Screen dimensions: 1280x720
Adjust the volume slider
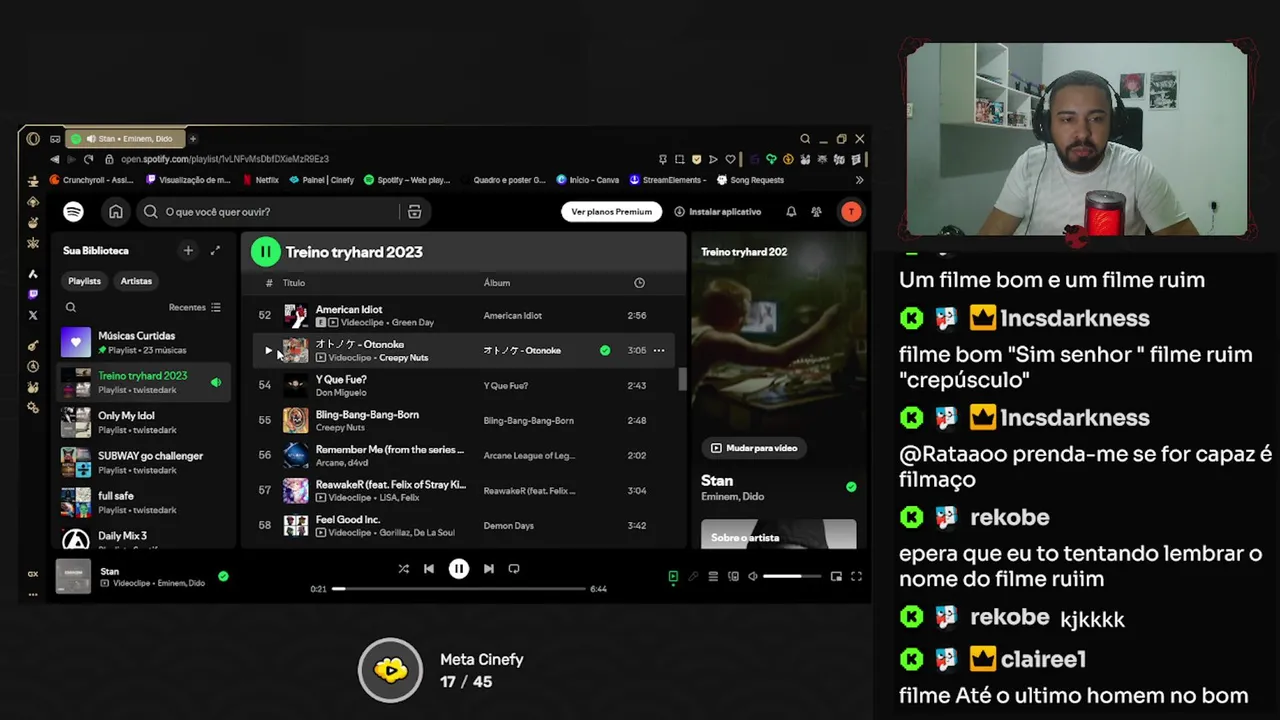pos(792,577)
